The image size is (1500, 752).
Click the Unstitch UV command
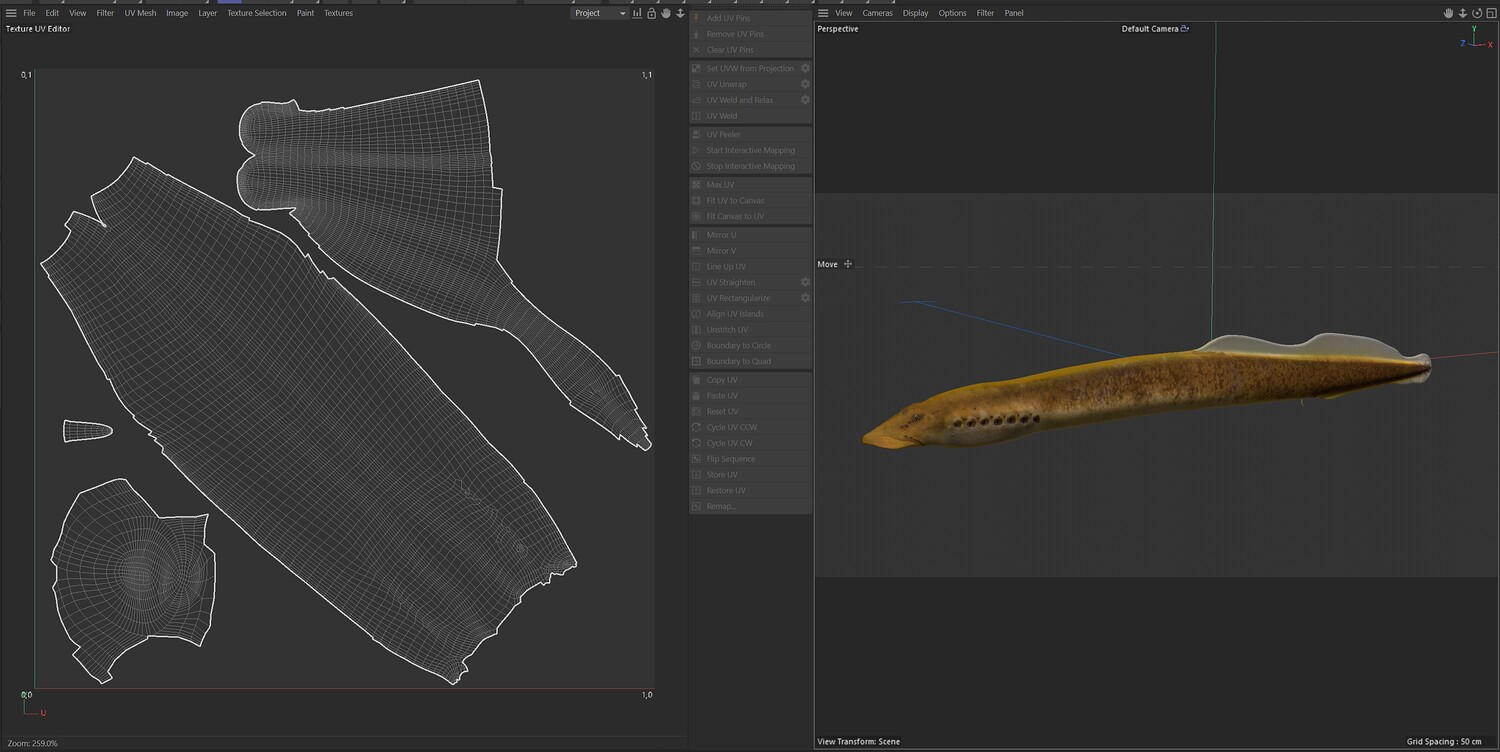pyautogui.click(x=751, y=330)
